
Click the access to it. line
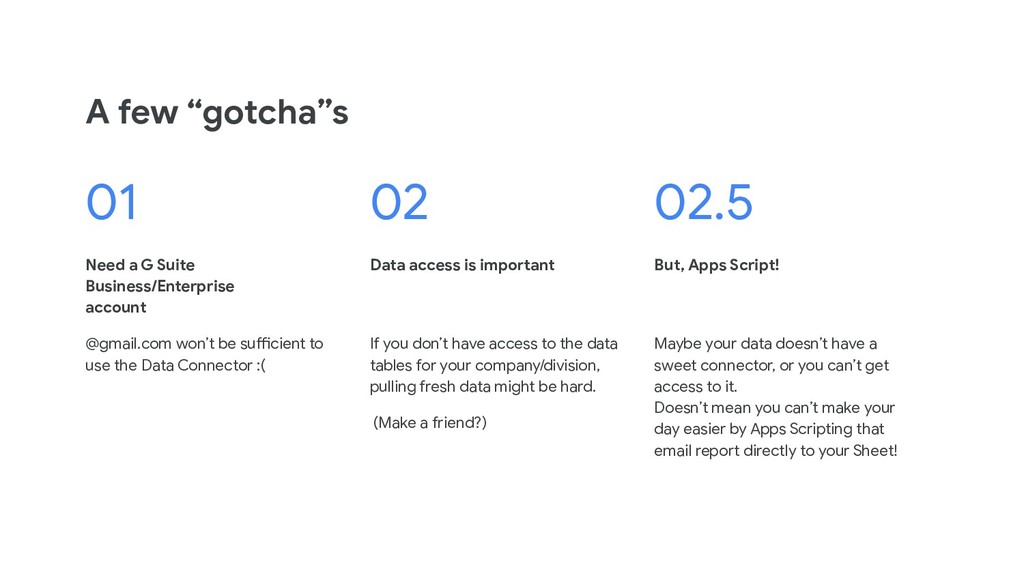tap(696, 387)
